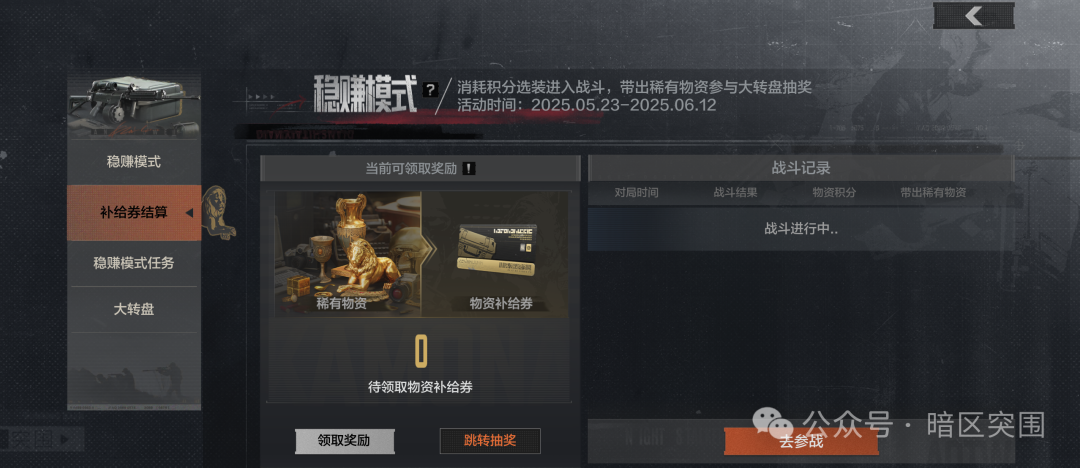The width and height of the screenshot is (1080, 468).
Task: Click the 带出稀有物资 column header
Action: pos(933,193)
